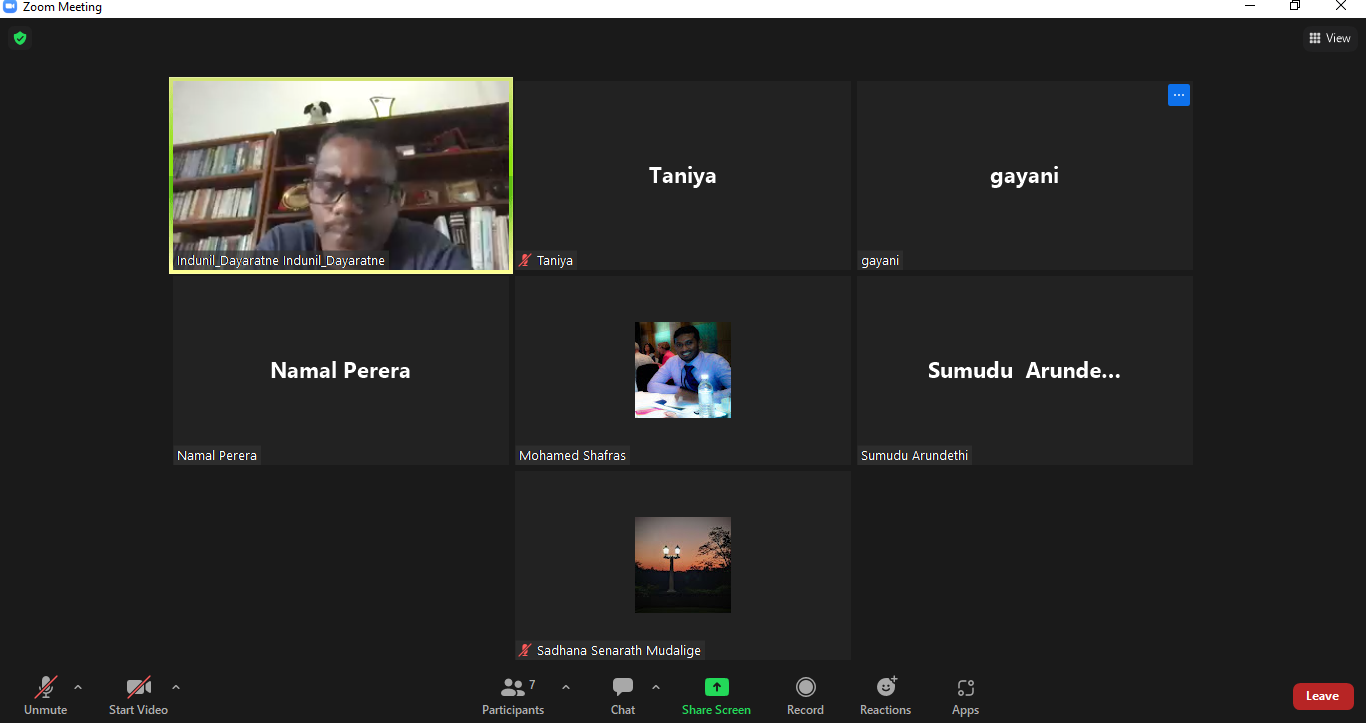The image size is (1366, 723).
Task: Open the Chat panel
Action: [x=623, y=696]
